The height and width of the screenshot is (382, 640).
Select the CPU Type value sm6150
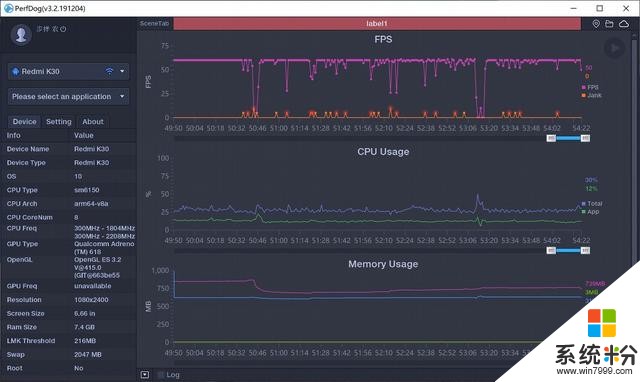click(x=87, y=190)
